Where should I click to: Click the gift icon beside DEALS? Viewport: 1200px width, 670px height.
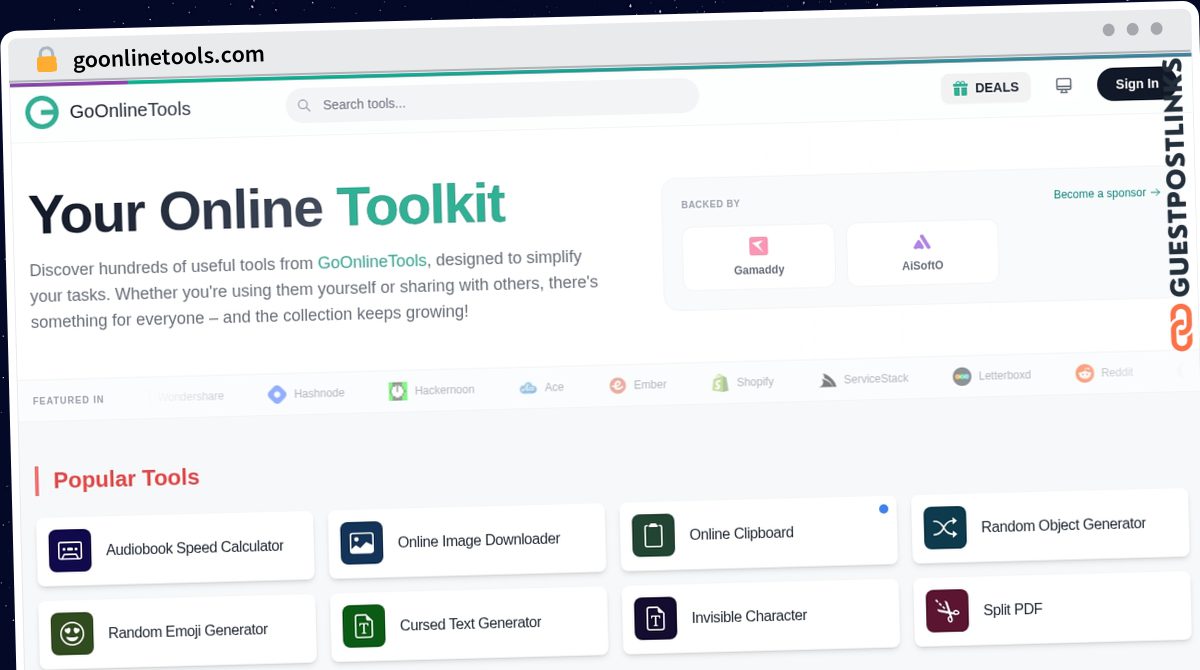point(960,88)
